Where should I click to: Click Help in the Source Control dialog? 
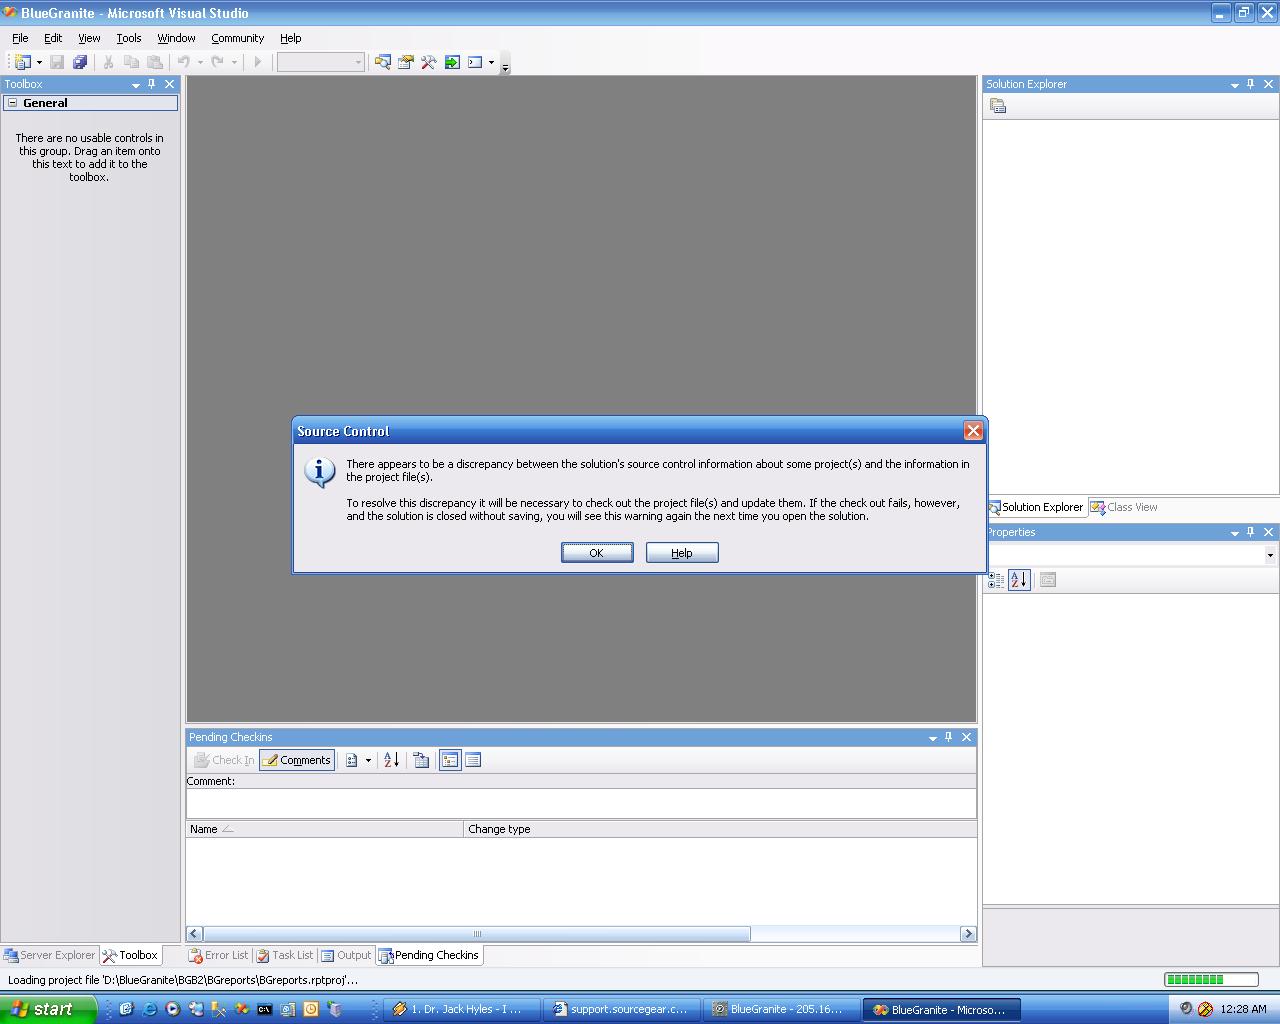coord(682,553)
